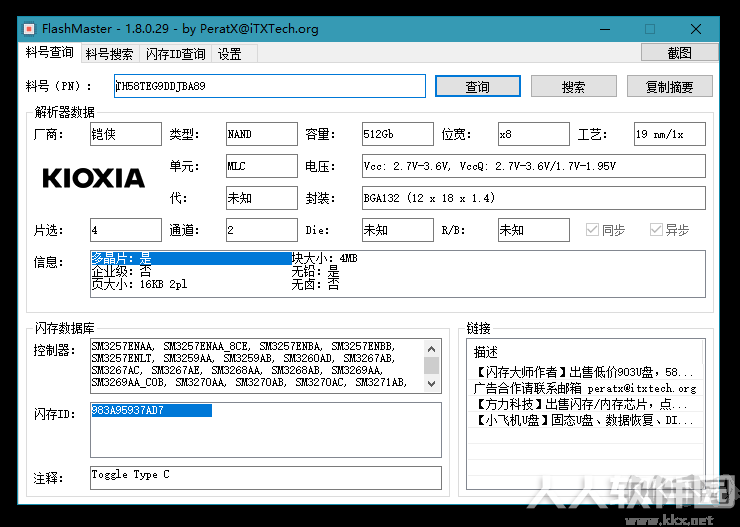The image size is (740, 527).
Task: Click the KIOXIA manufacturer logo
Action: tap(93, 178)
